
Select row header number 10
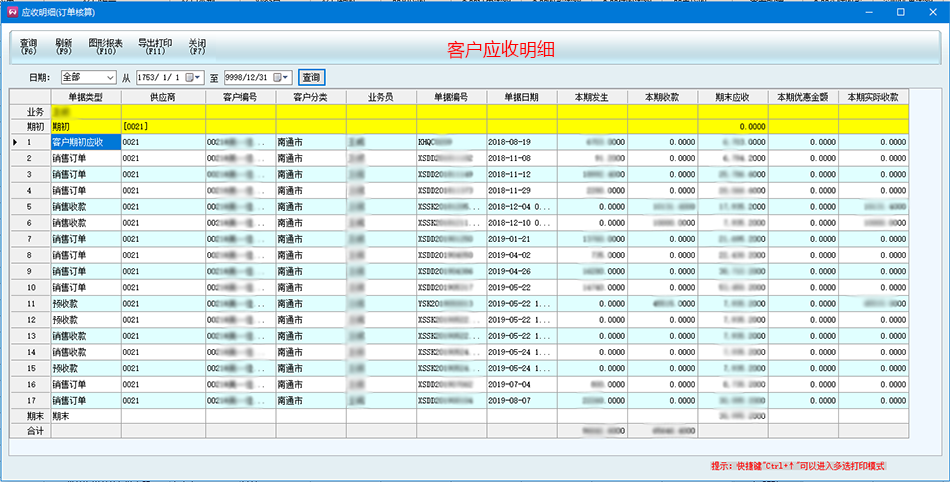tap(30, 288)
